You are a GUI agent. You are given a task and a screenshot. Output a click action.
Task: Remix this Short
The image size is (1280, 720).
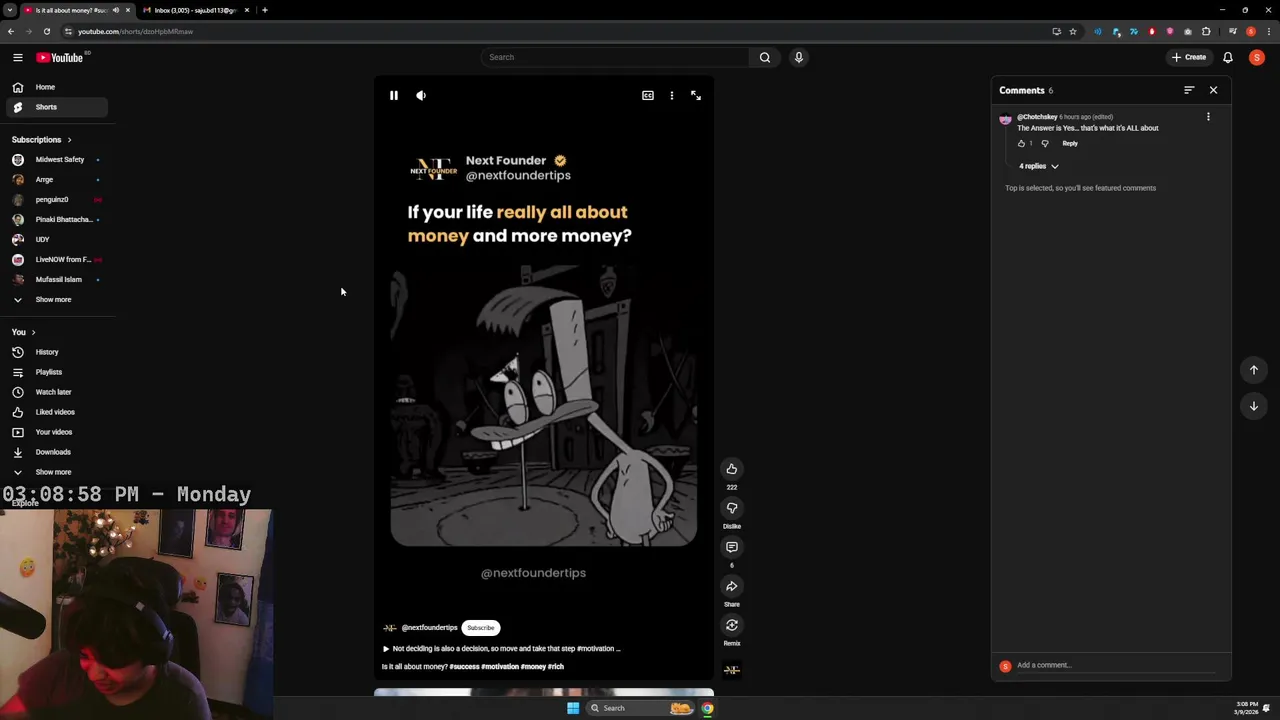point(732,625)
